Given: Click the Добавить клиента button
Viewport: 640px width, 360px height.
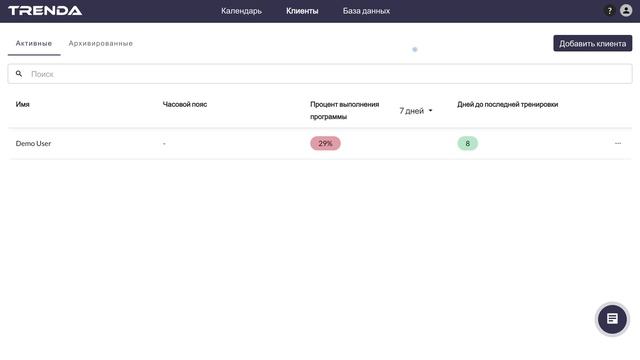Looking at the screenshot, I should 593,43.
